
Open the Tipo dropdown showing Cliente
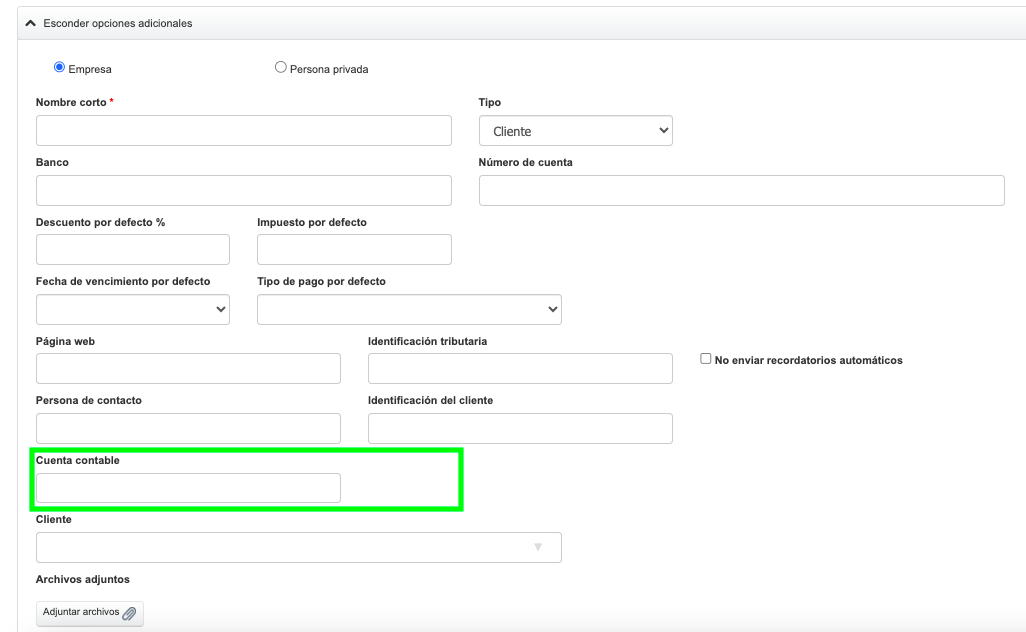click(x=575, y=131)
